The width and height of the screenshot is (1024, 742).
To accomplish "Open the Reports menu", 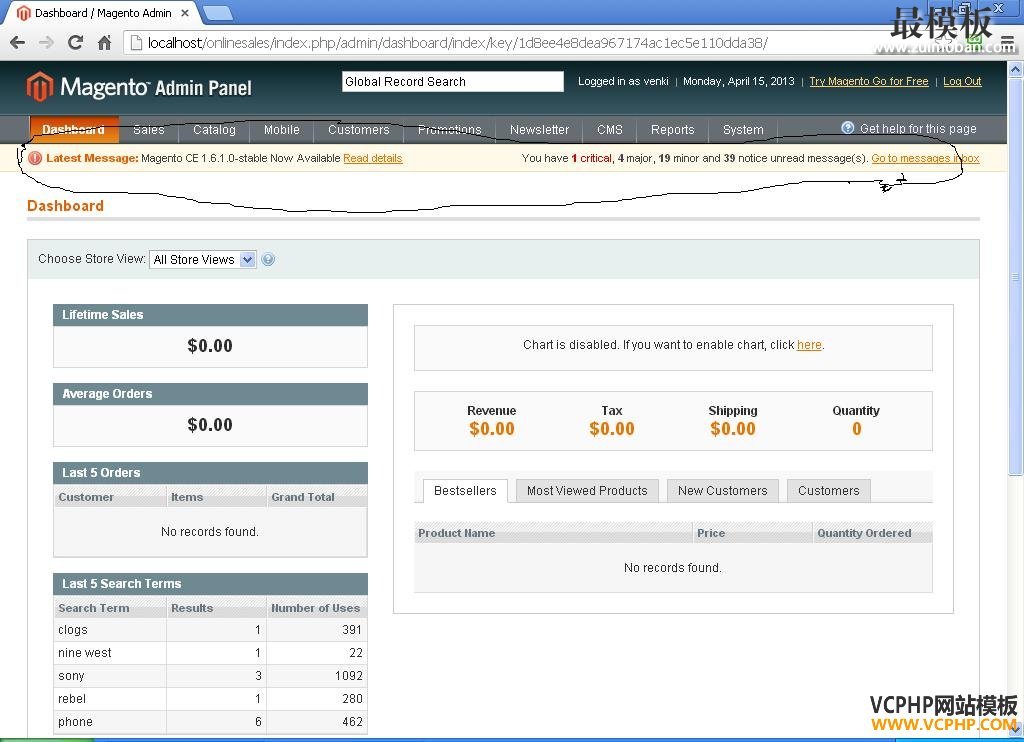I will (x=673, y=129).
